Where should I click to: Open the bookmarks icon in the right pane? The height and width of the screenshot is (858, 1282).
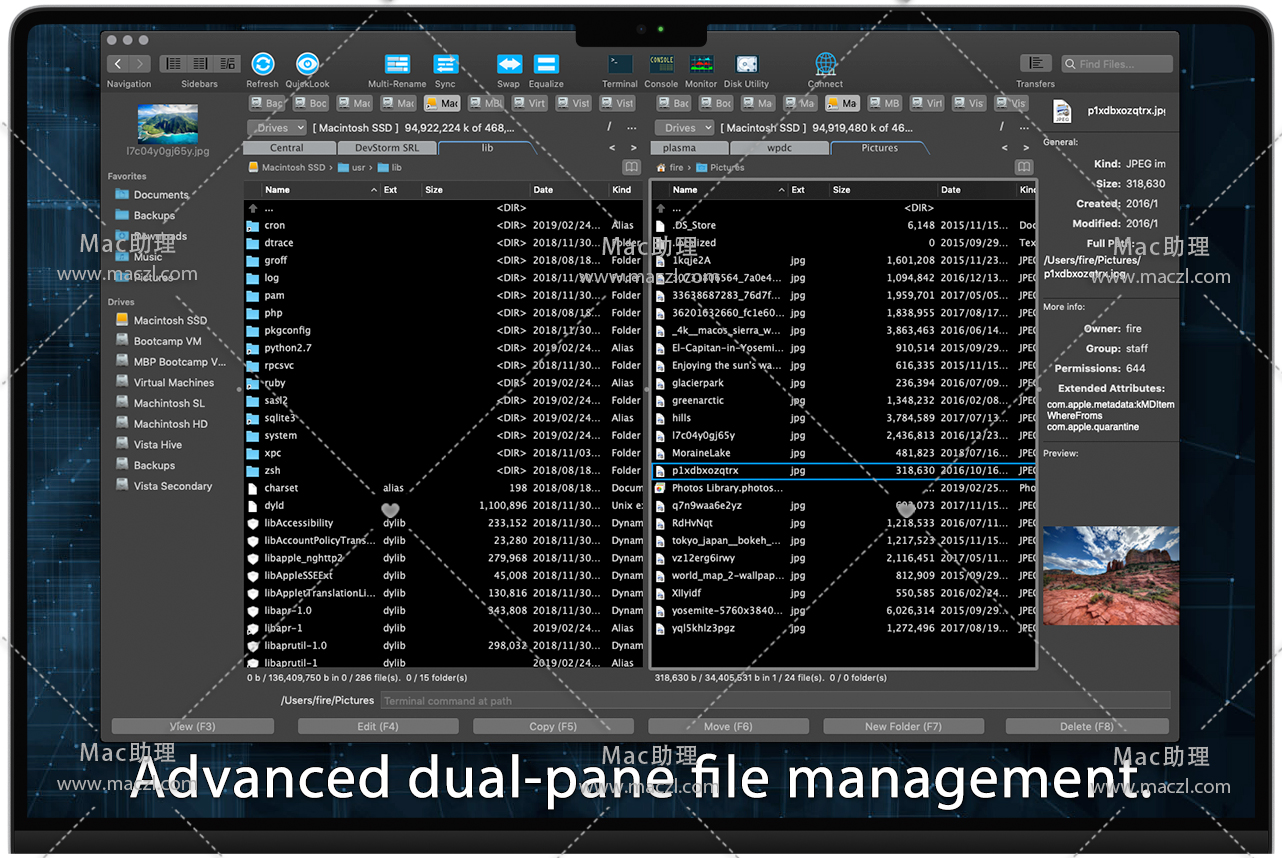click(x=1024, y=167)
